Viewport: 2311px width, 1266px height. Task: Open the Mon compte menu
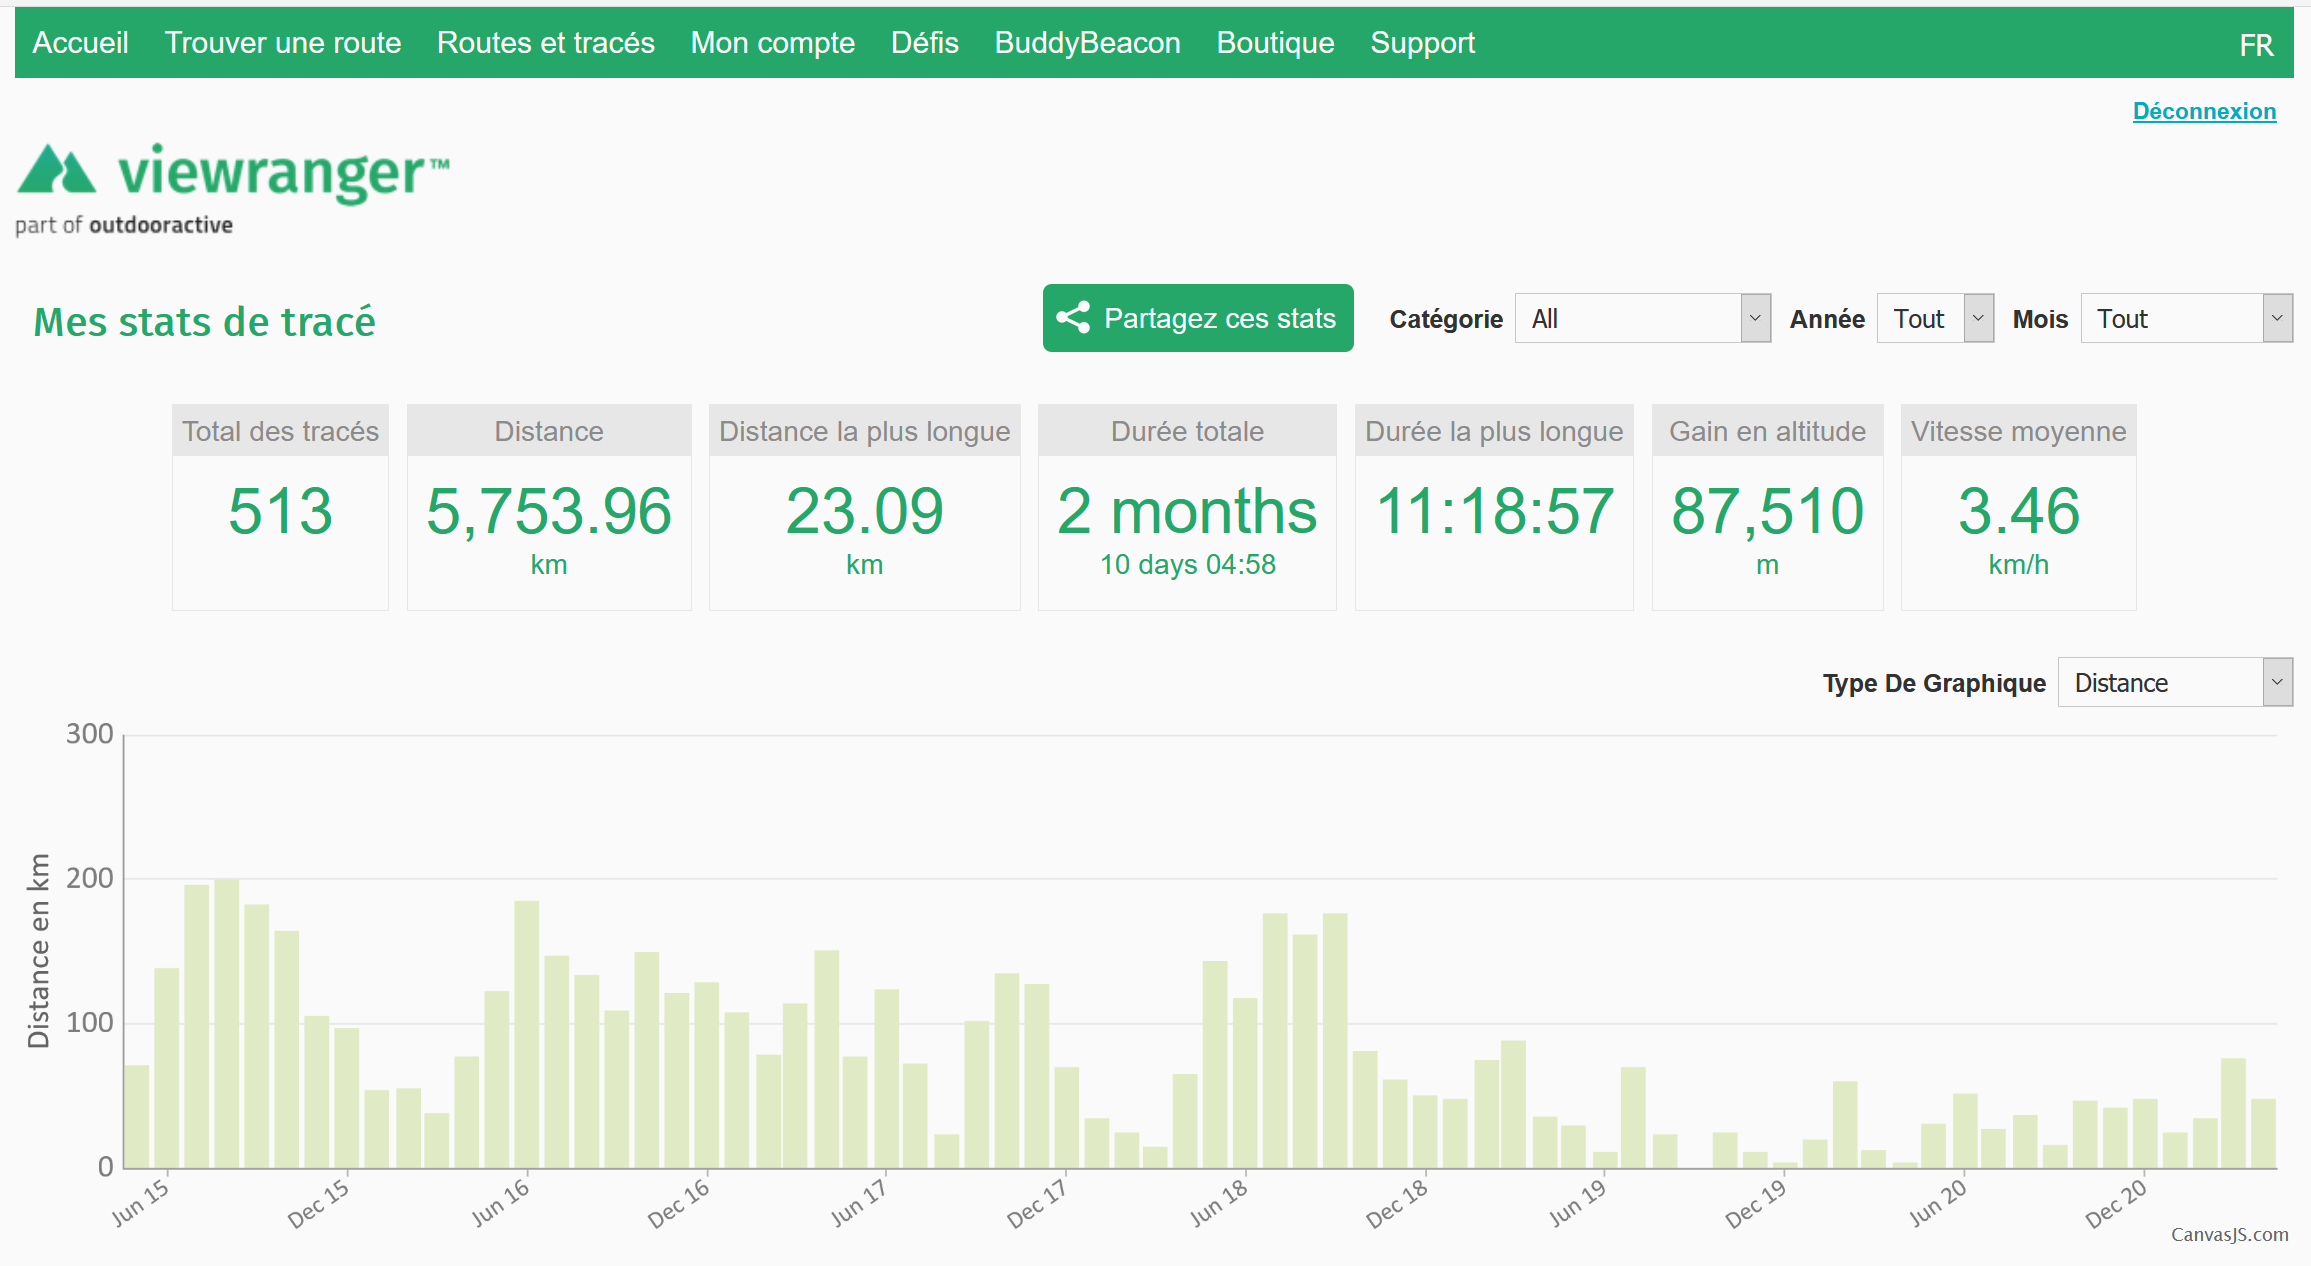pyautogui.click(x=772, y=43)
